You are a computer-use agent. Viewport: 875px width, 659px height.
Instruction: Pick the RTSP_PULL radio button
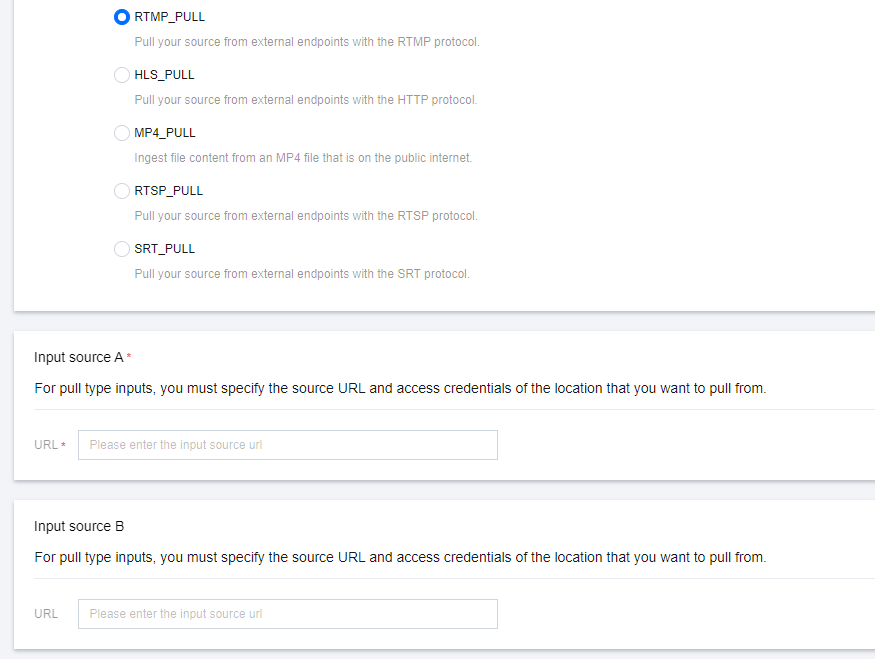pos(122,191)
